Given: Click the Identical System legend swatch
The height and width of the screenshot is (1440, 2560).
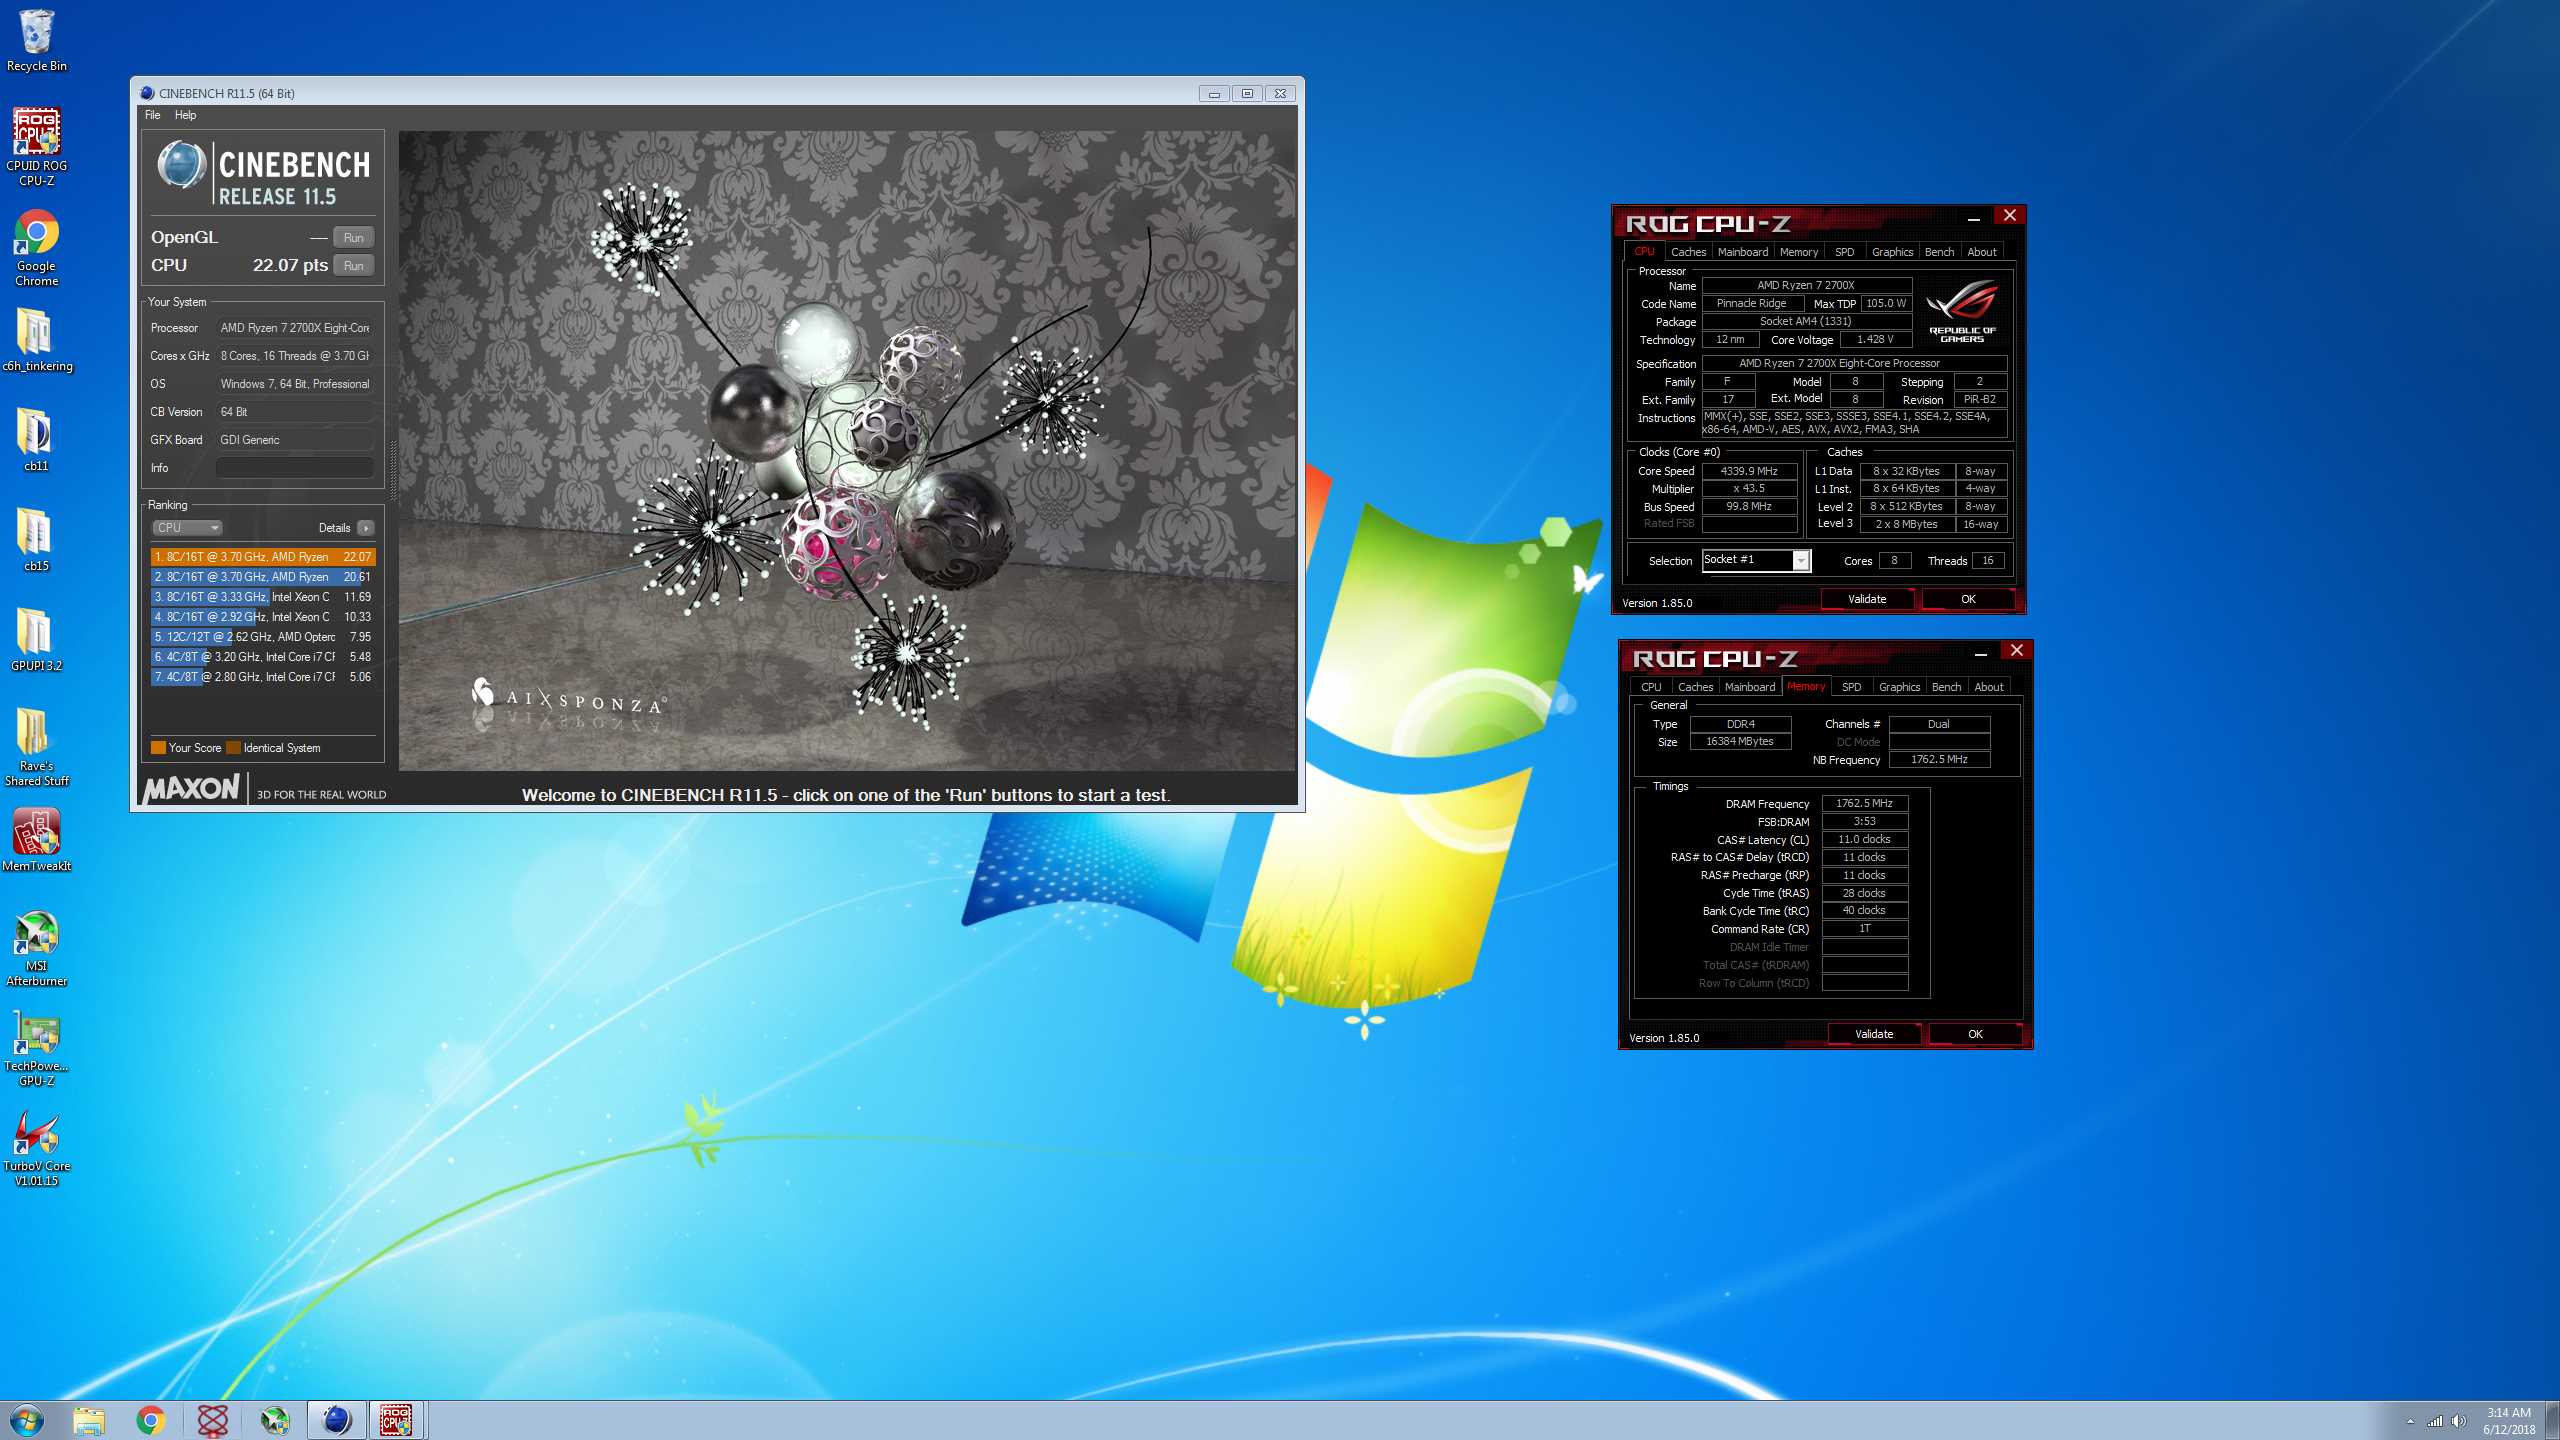Looking at the screenshot, I should [x=233, y=747].
